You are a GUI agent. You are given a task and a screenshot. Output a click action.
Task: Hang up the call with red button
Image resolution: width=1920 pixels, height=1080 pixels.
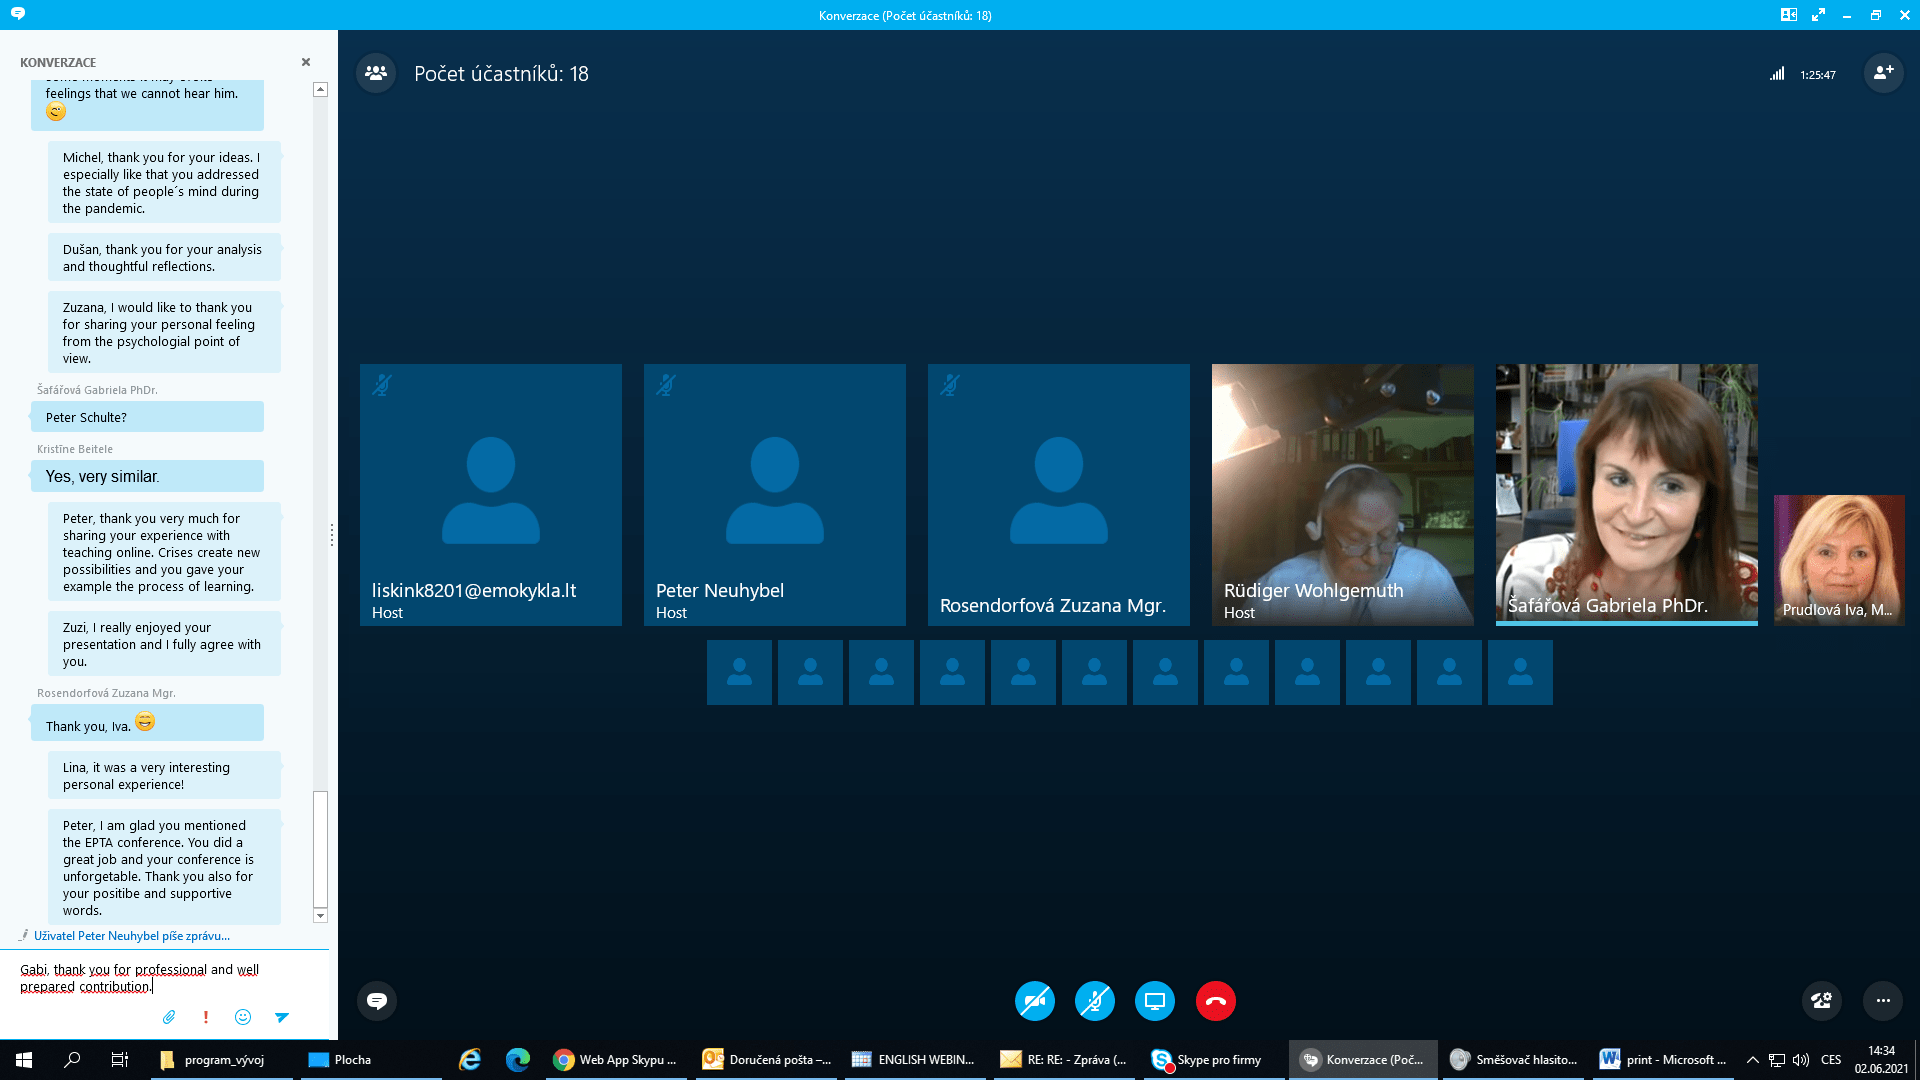click(x=1215, y=1001)
